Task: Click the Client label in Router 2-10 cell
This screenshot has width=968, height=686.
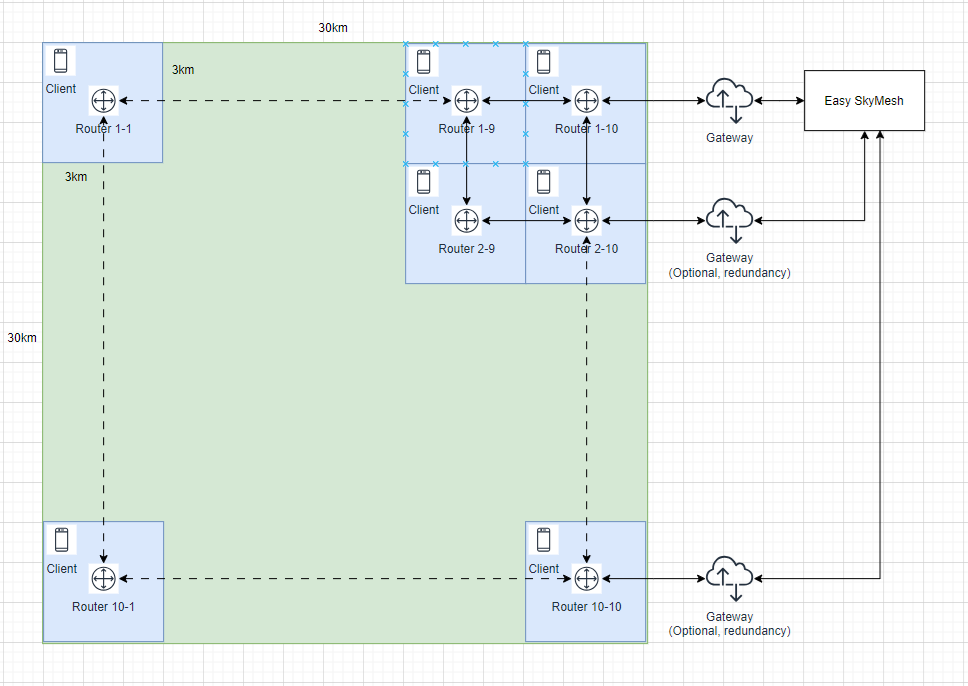Action: [543, 210]
